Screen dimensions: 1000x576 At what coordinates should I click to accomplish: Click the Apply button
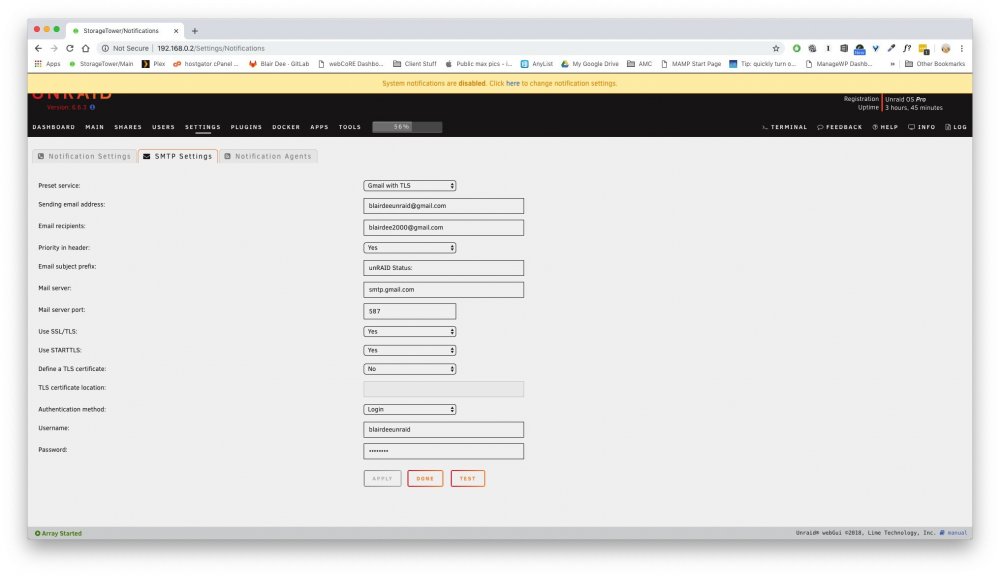[x=382, y=478]
